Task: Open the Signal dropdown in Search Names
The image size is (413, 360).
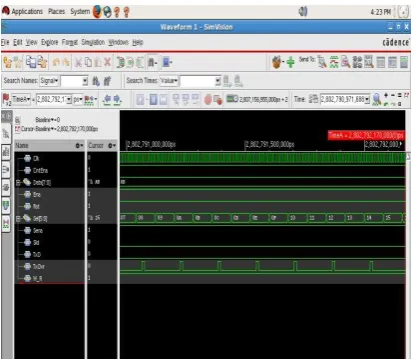Action: point(49,81)
